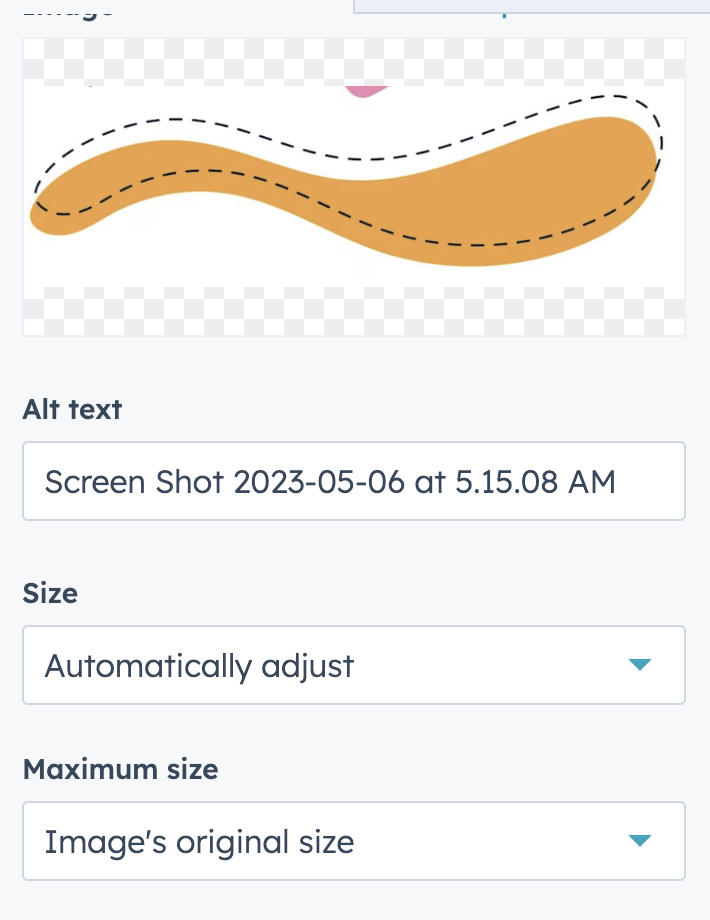The height and width of the screenshot is (920, 710).
Task: Click the "Size" field label
Action: (50, 593)
